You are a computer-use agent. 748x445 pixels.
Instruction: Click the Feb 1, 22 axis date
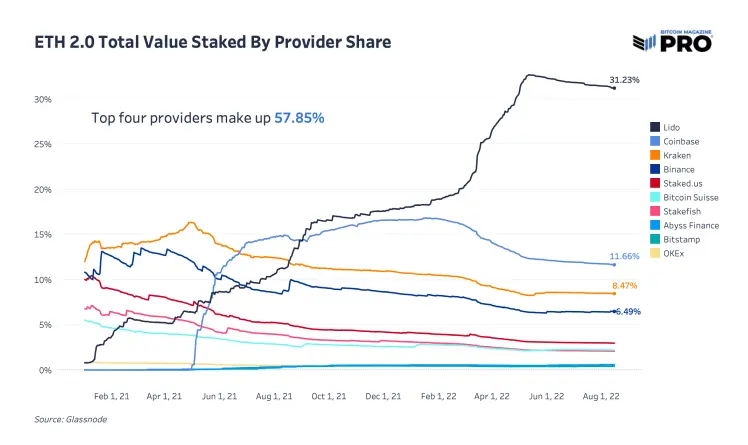pyautogui.click(x=438, y=396)
